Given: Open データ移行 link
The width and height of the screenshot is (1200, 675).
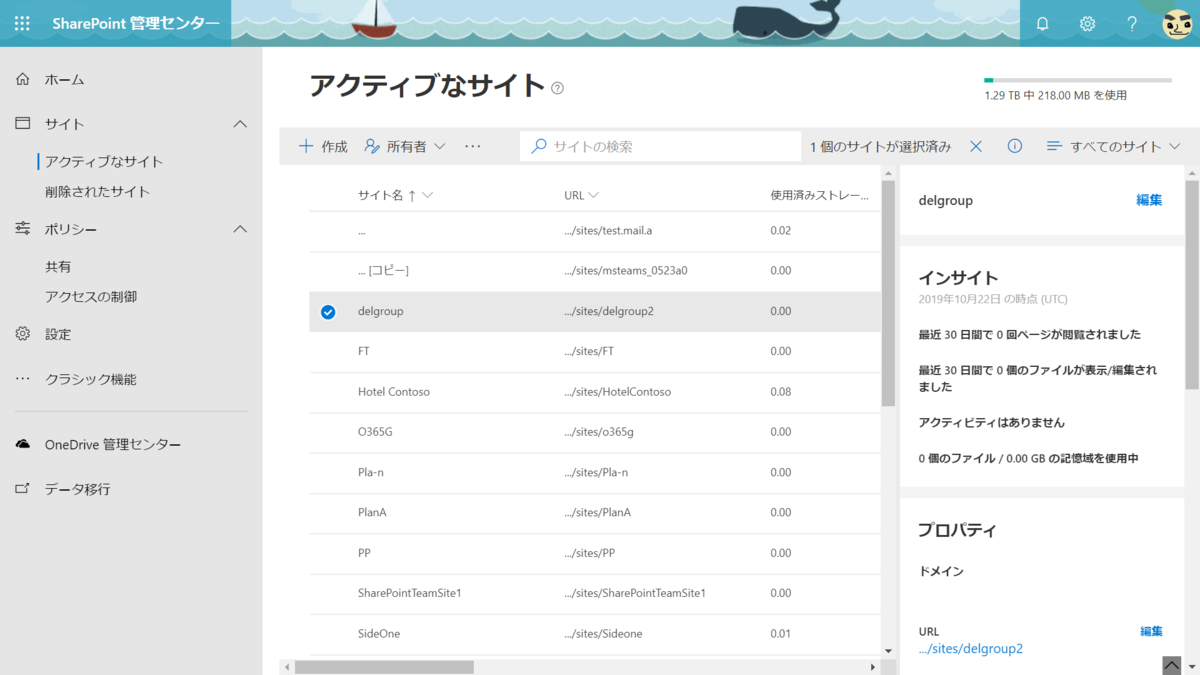Looking at the screenshot, I should pyautogui.click(x=78, y=489).
